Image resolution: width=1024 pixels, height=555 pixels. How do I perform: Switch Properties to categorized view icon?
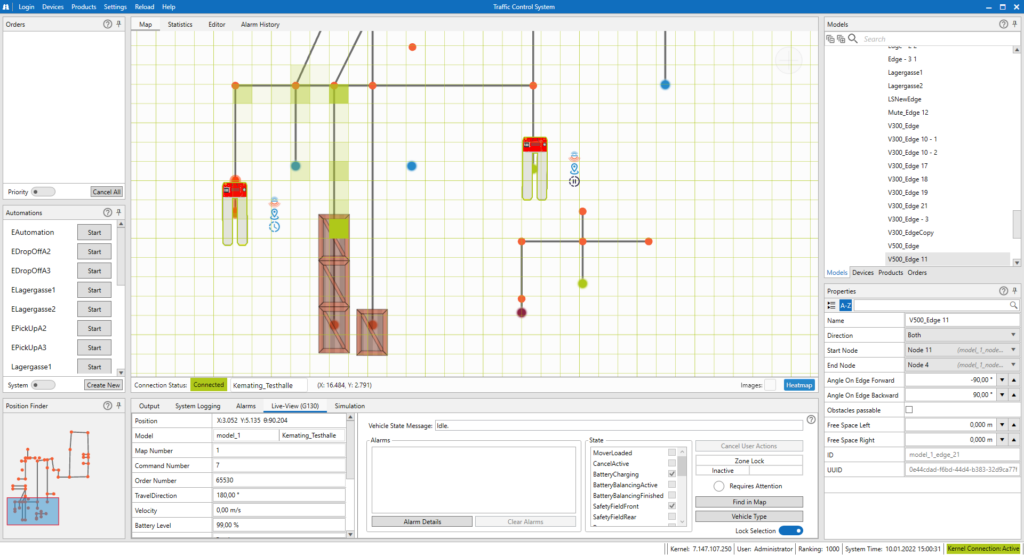pyautogui.click(x=831, y=305)
